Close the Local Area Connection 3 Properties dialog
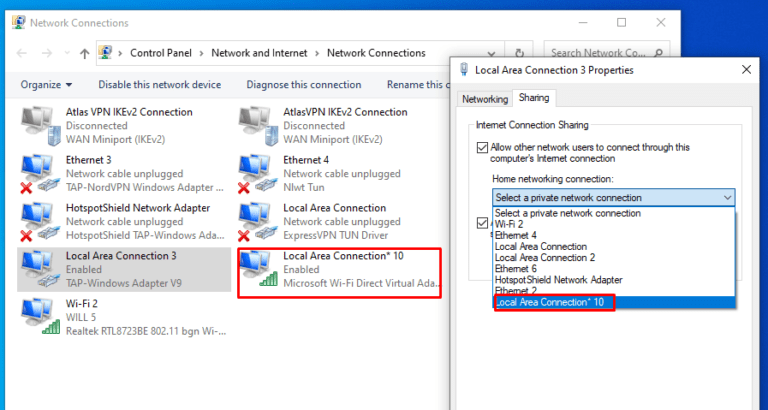Viewport: 768px width, 410px height. point(746,70)
